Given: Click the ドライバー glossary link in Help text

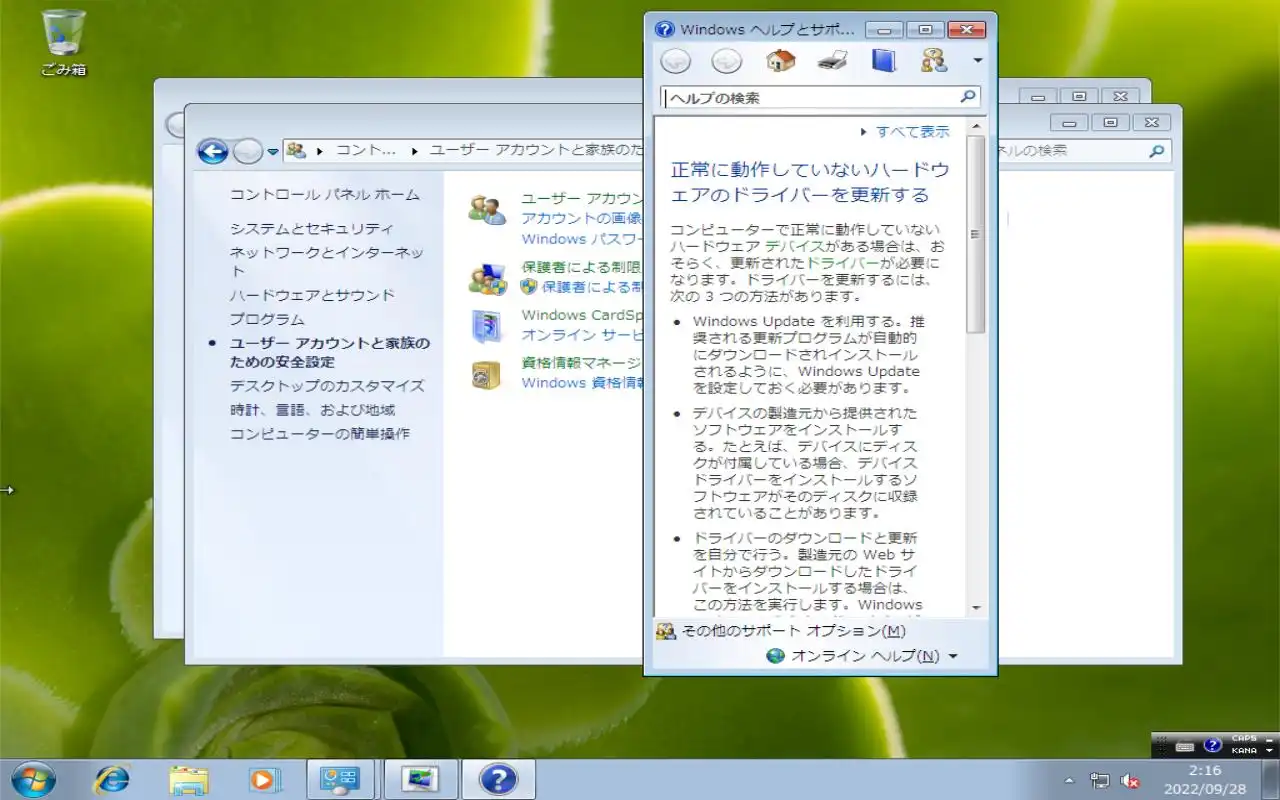Looking at the screenshot, I should [842, 262].
